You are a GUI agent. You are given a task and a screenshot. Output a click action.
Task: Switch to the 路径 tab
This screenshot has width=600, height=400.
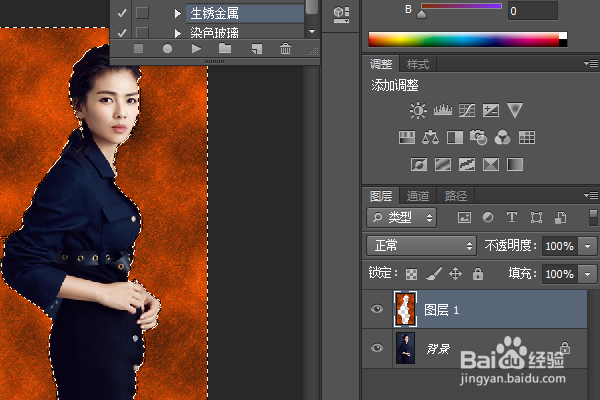[456, 196]
